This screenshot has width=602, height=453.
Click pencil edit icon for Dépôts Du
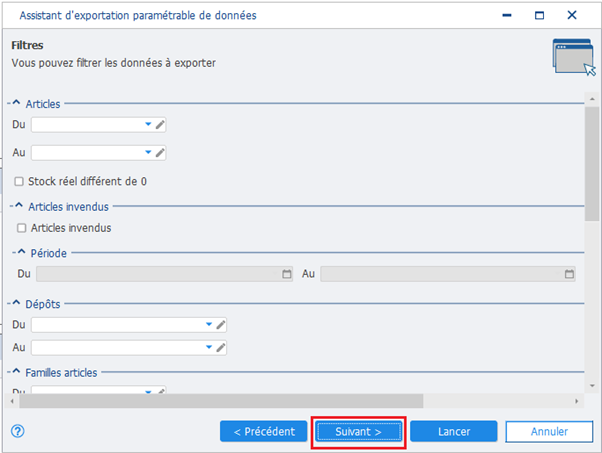click(221, 325)
